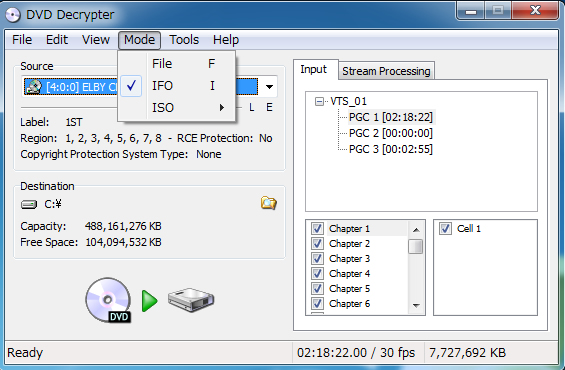The width and height of the screenshot is (565, 370).
Task: Start decrypting with the green play arrow
Action: (150, 301)
